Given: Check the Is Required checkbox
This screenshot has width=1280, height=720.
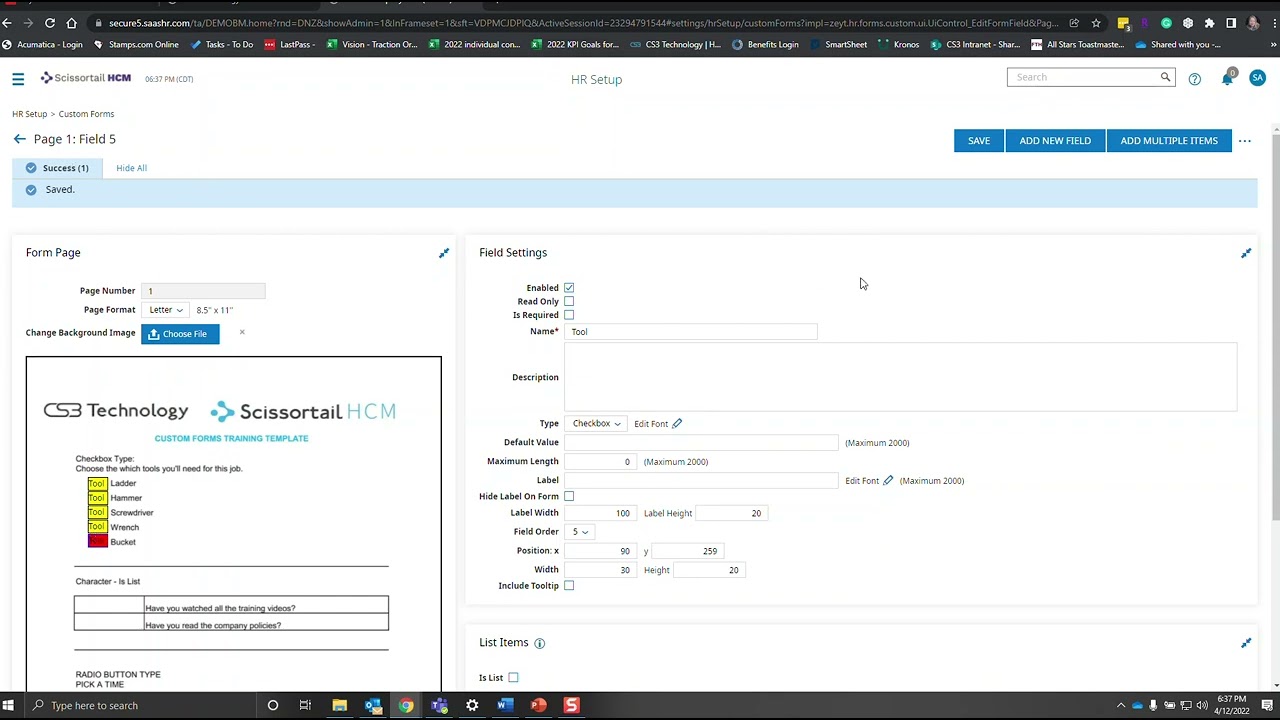Looking at the screenshot, I should [x=569, y=315].
